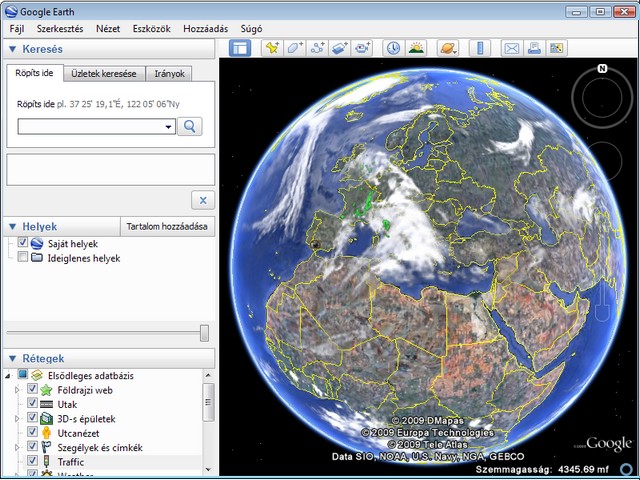
Task: Uncheck the Traffic layer
Action: pyautogui.click(x=32, y=461)
